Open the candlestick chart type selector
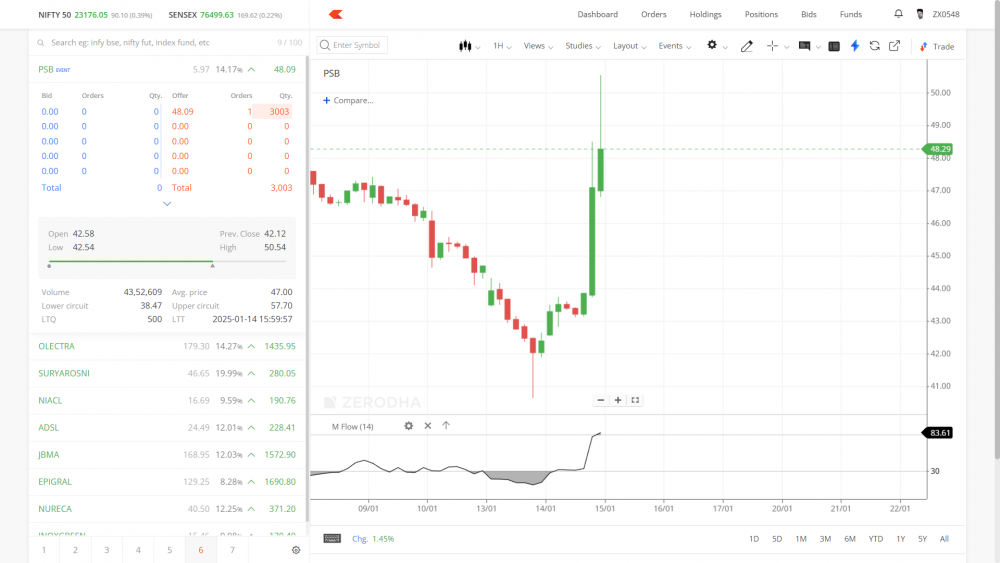Viewport: 1000px width, 563px height. pos(469,46)
